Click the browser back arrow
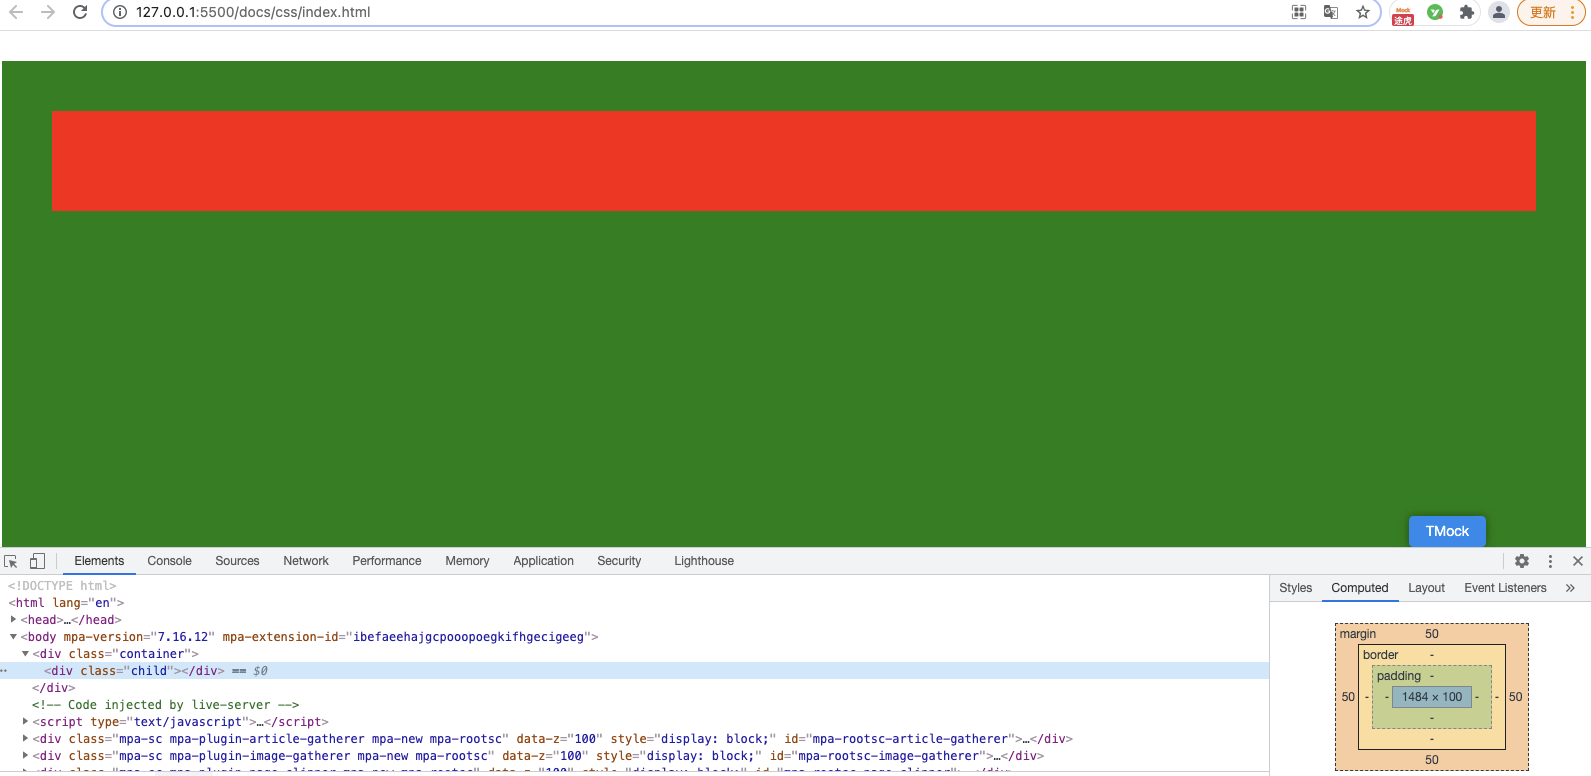The image size is (1591, 776). click(x=16, y=12)
